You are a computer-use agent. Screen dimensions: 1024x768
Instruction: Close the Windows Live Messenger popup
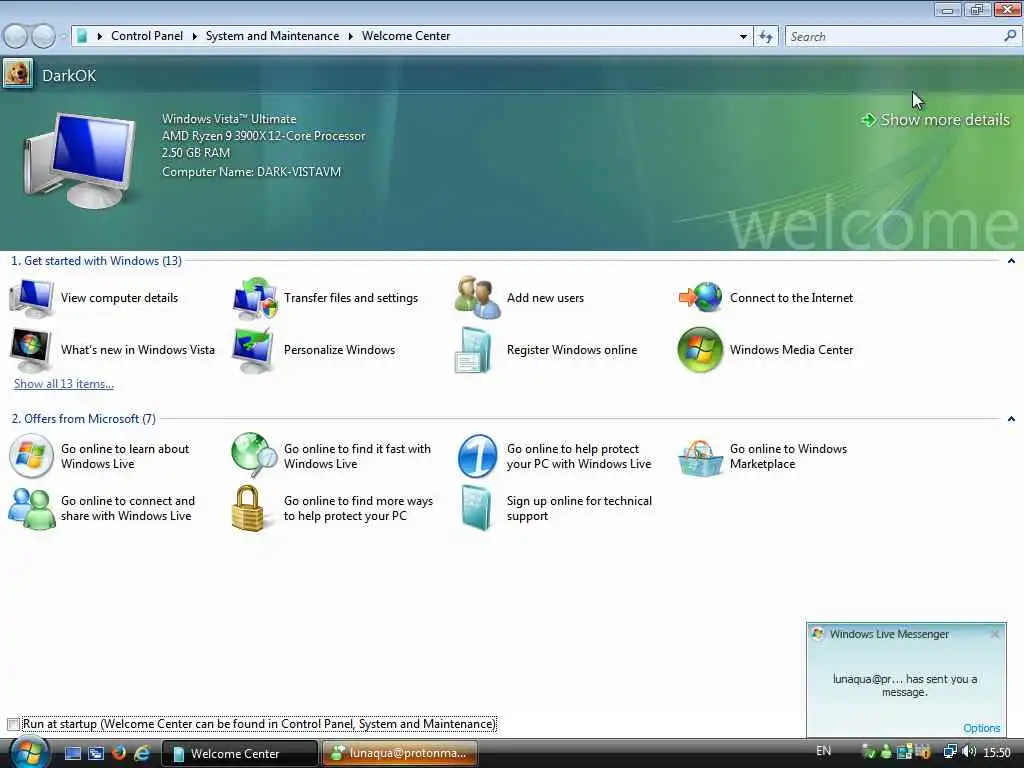(x=995, y=634)
